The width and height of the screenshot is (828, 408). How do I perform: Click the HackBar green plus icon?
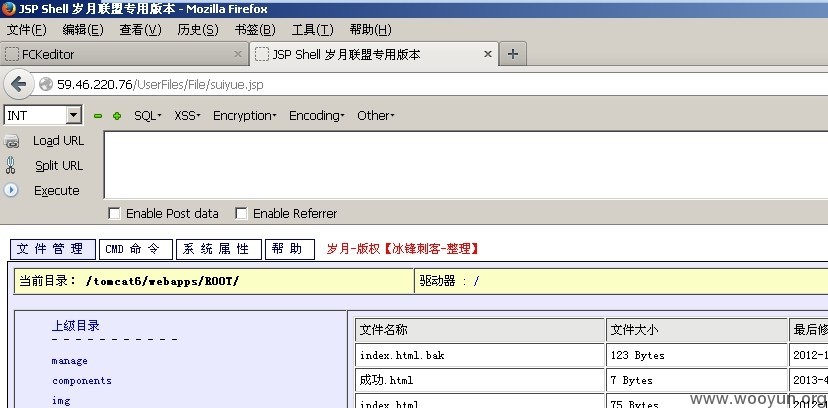(x=117, y=116)
